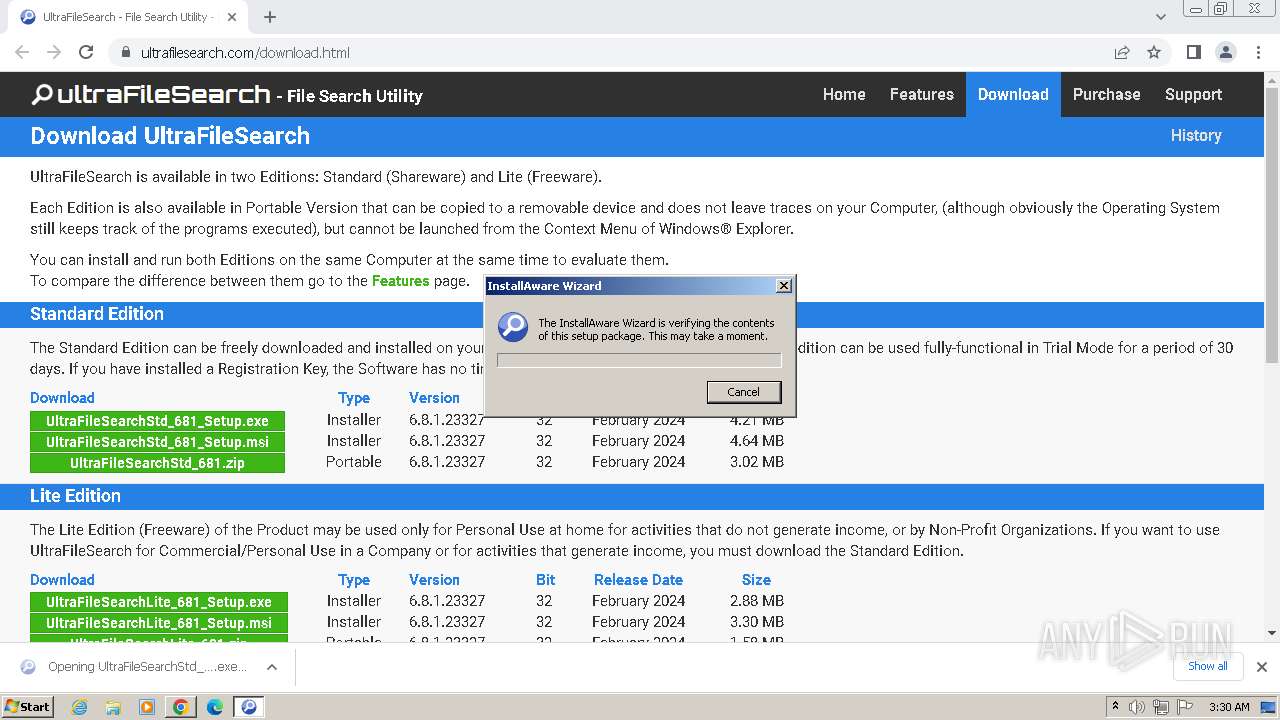Image resolution: width=1280 pixels, height=720 pixels.
Task: Click the InstallAware Wizard magnifier icon
Action: [513, 327]
